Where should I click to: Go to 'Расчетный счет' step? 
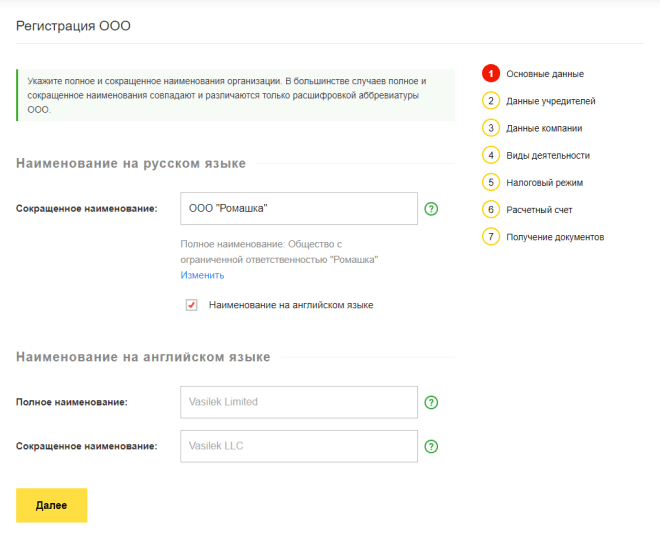[539, 210]
